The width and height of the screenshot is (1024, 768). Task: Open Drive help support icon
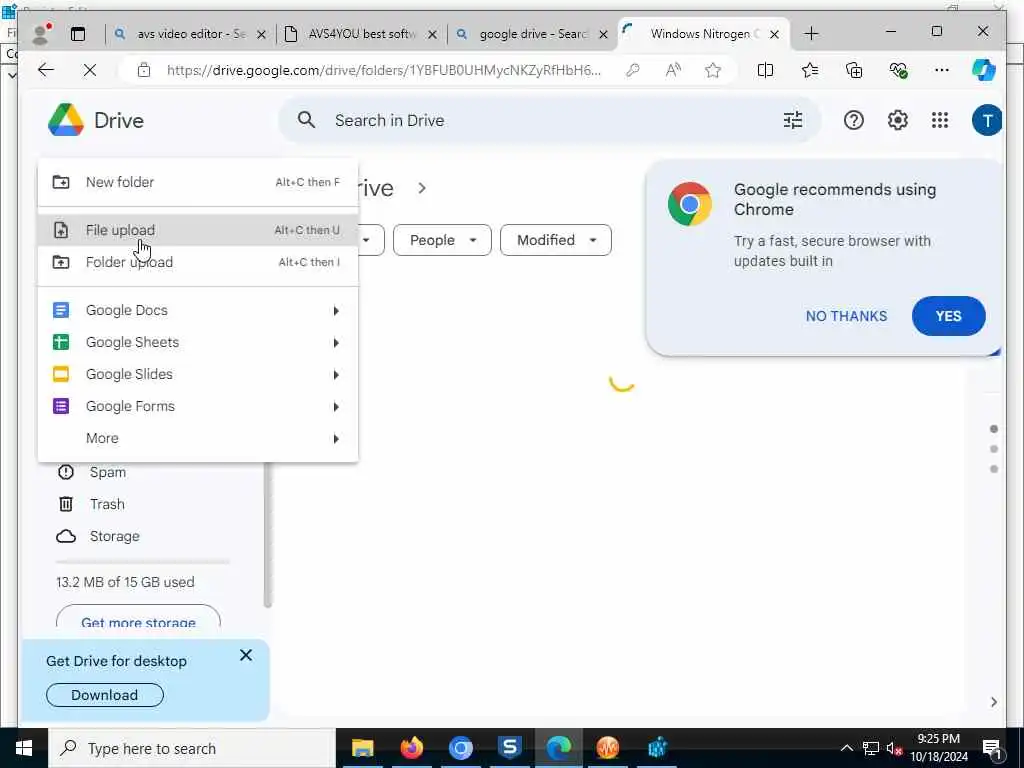pos(854,120)
